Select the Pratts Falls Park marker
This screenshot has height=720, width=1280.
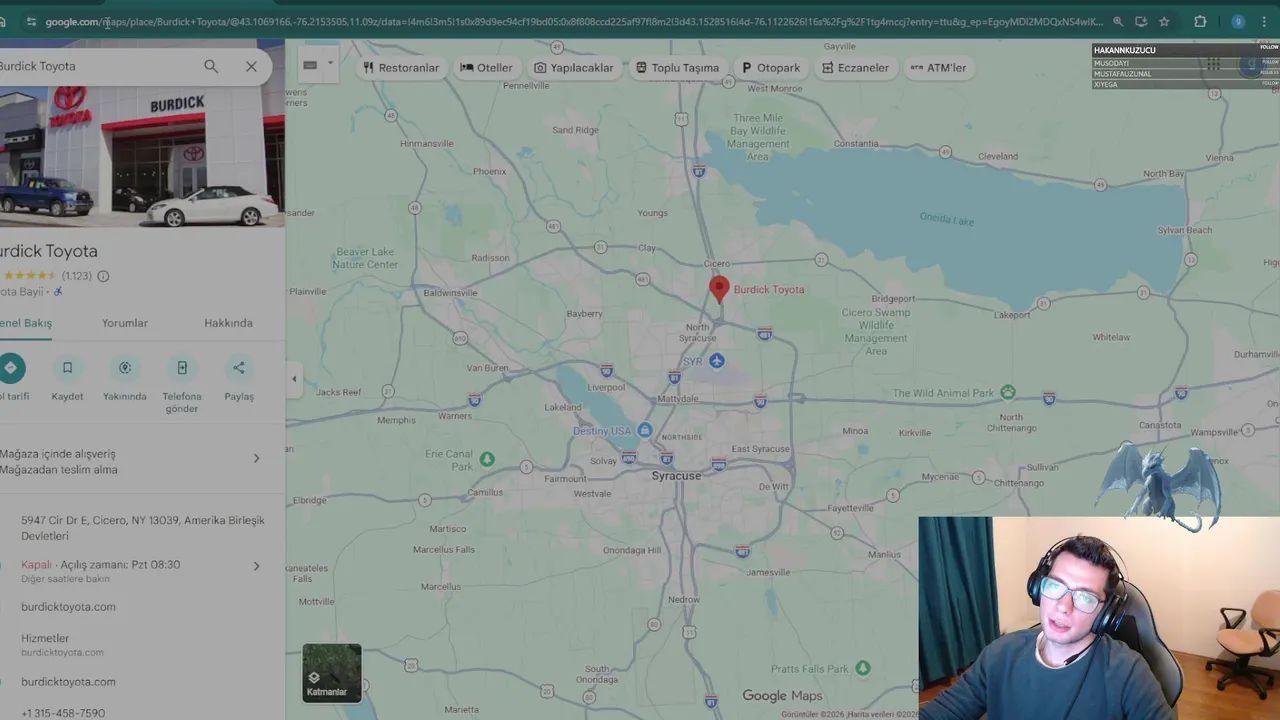coord(863,668)
